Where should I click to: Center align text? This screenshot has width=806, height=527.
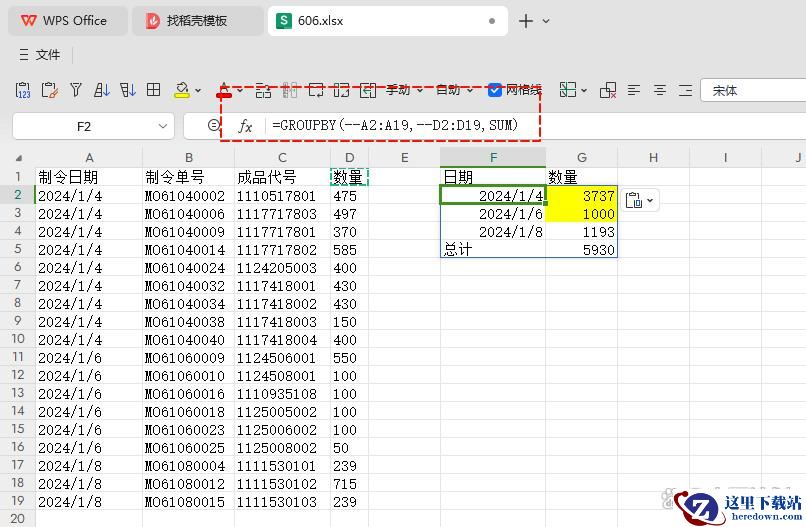(x=660, y=90)
